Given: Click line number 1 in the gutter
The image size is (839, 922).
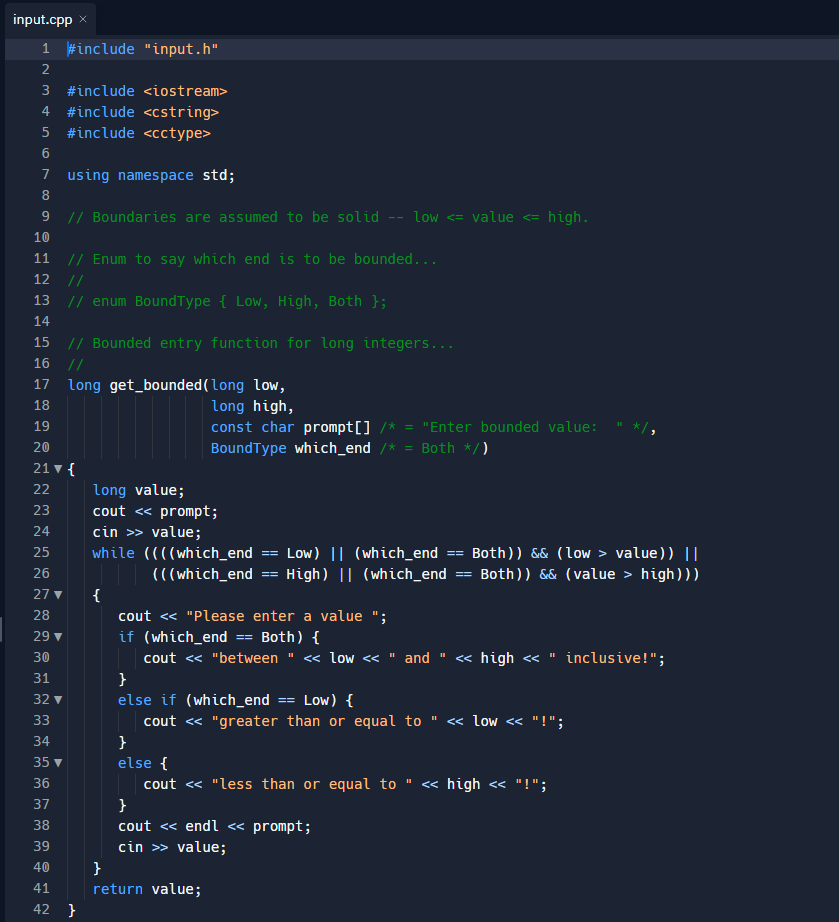Looking at the screenshot, I should (x=45, y=48).
